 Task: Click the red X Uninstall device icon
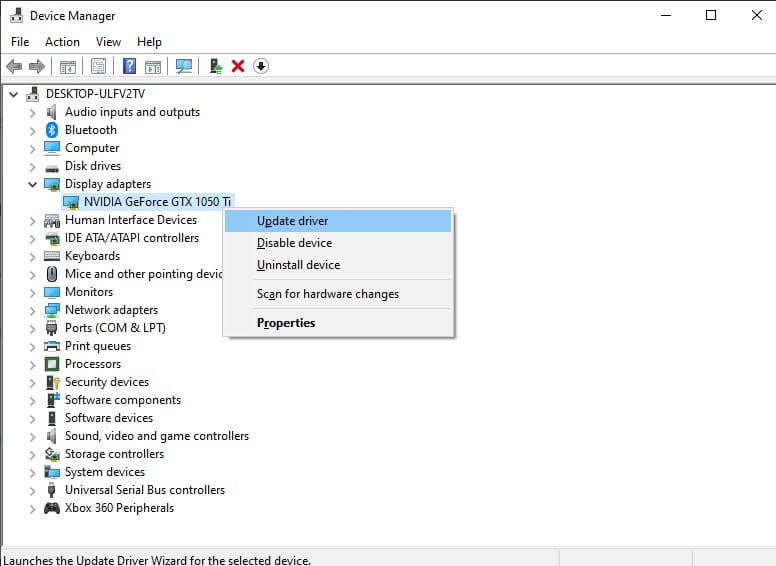pos(238,66)
